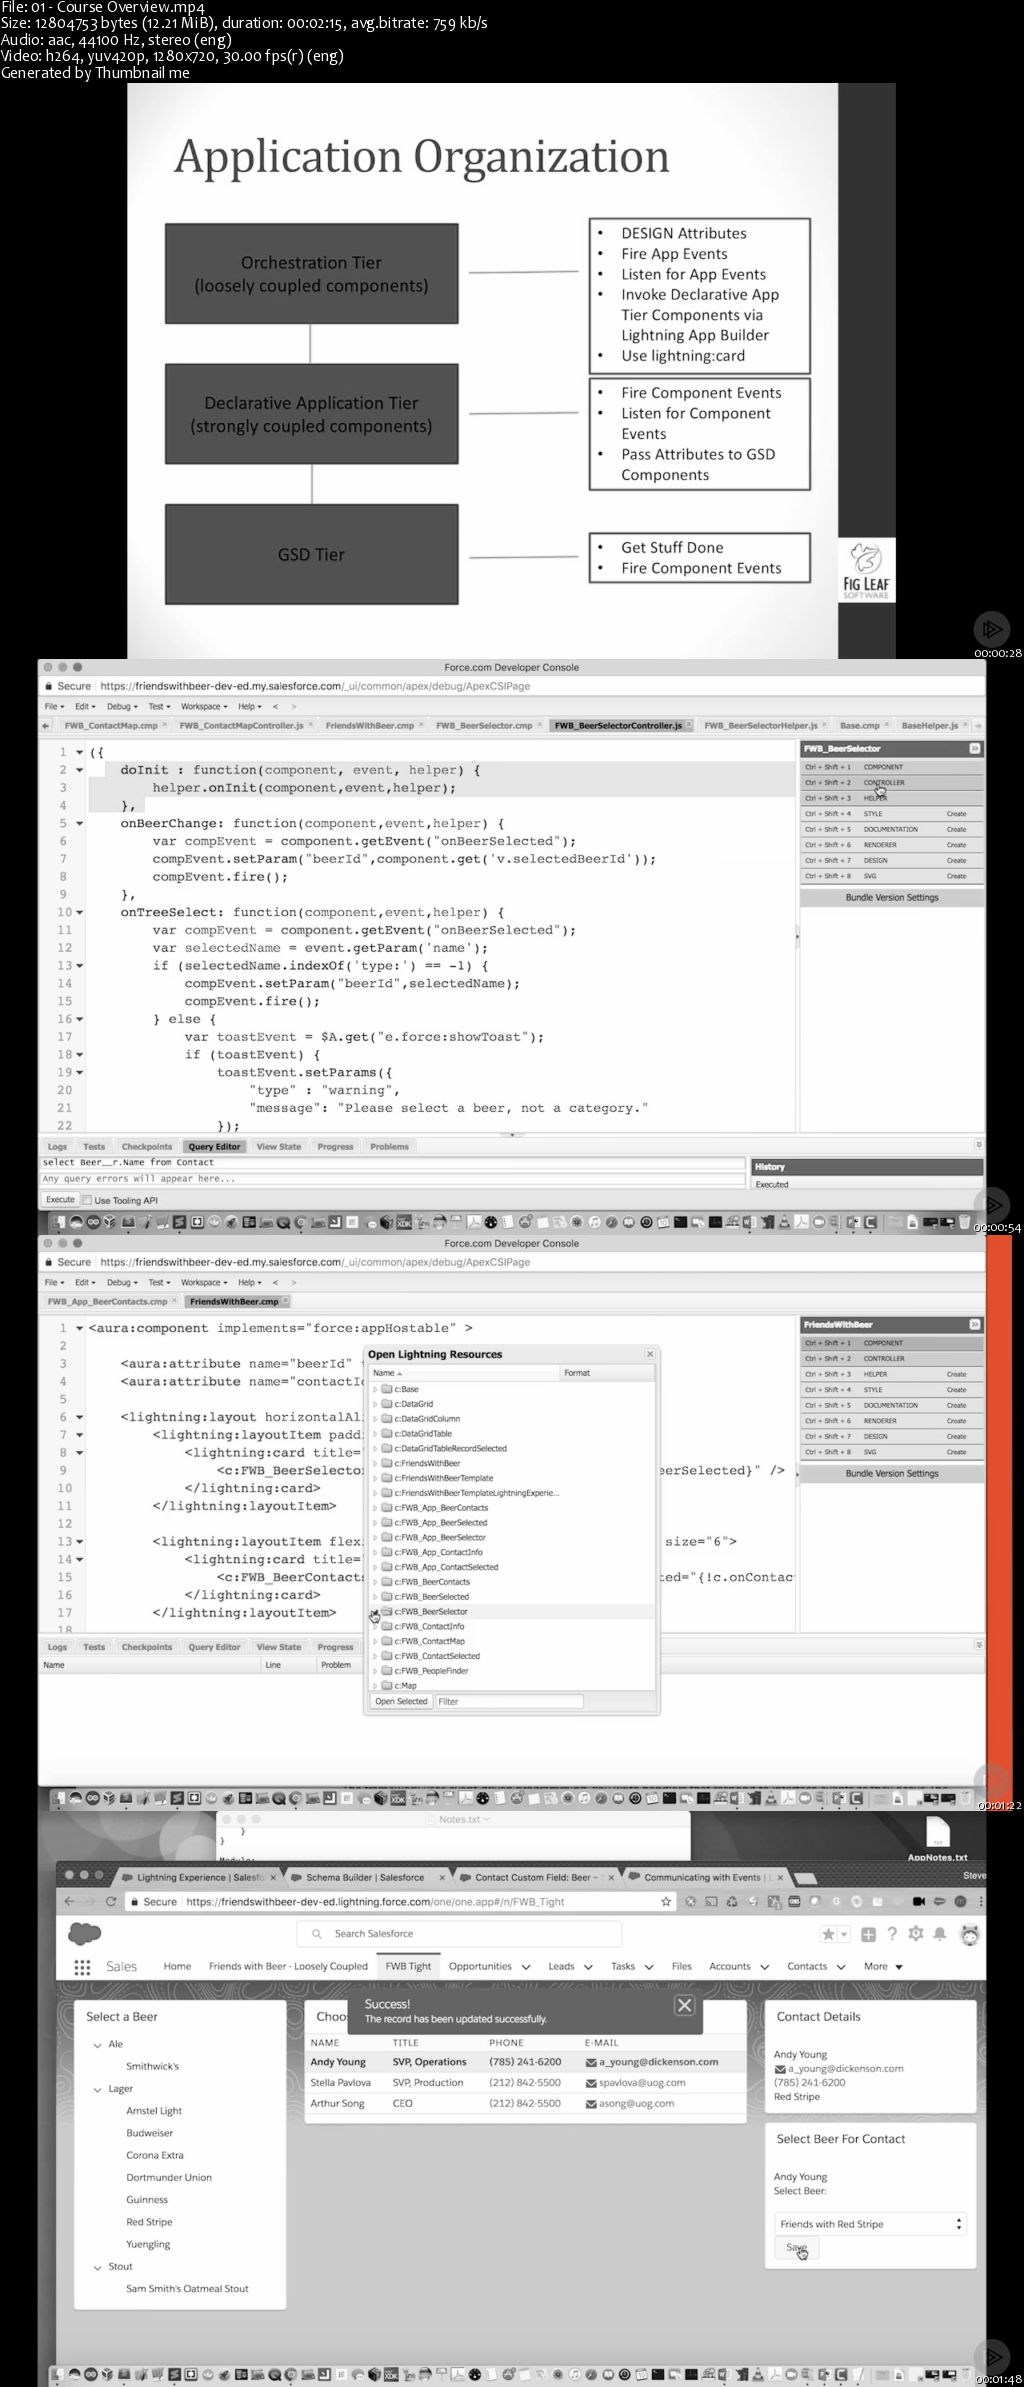The image size is (1024, 2387).
Task: Click the envelope icon next to asong@uog.com
Action: tap(591, 2104)
